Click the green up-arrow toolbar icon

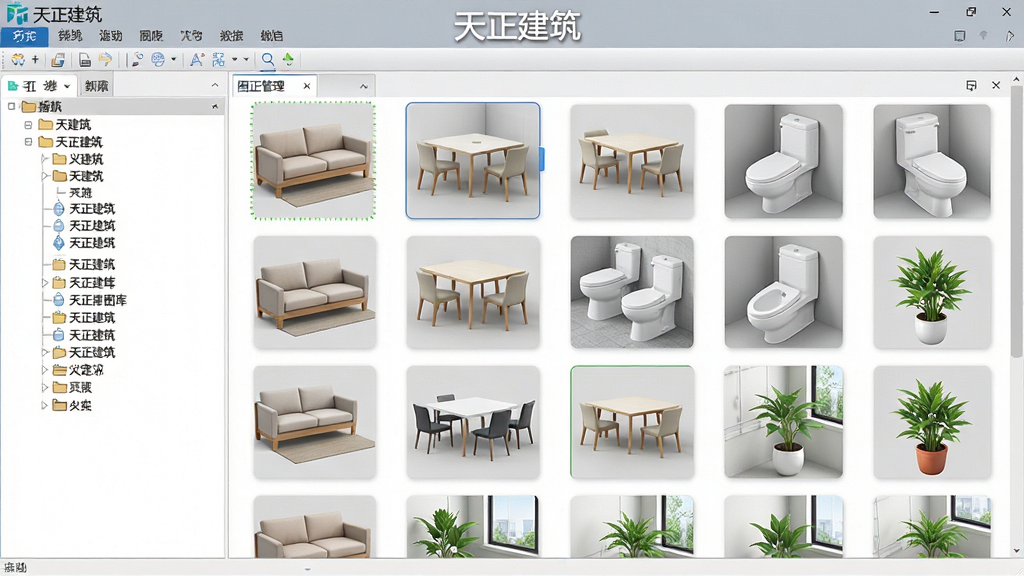pyautogui.click(x=288, y=59)
